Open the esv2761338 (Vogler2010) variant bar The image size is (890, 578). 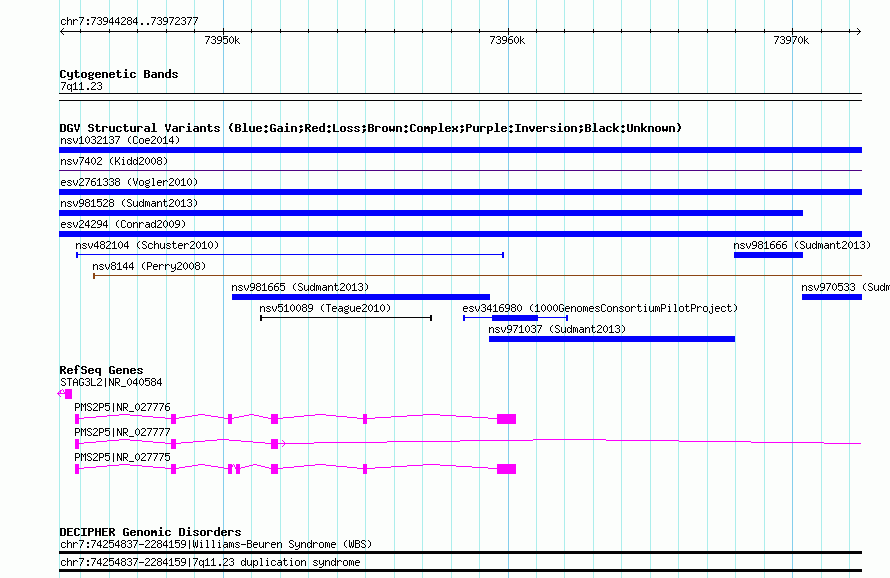click(x=460, y=192)
